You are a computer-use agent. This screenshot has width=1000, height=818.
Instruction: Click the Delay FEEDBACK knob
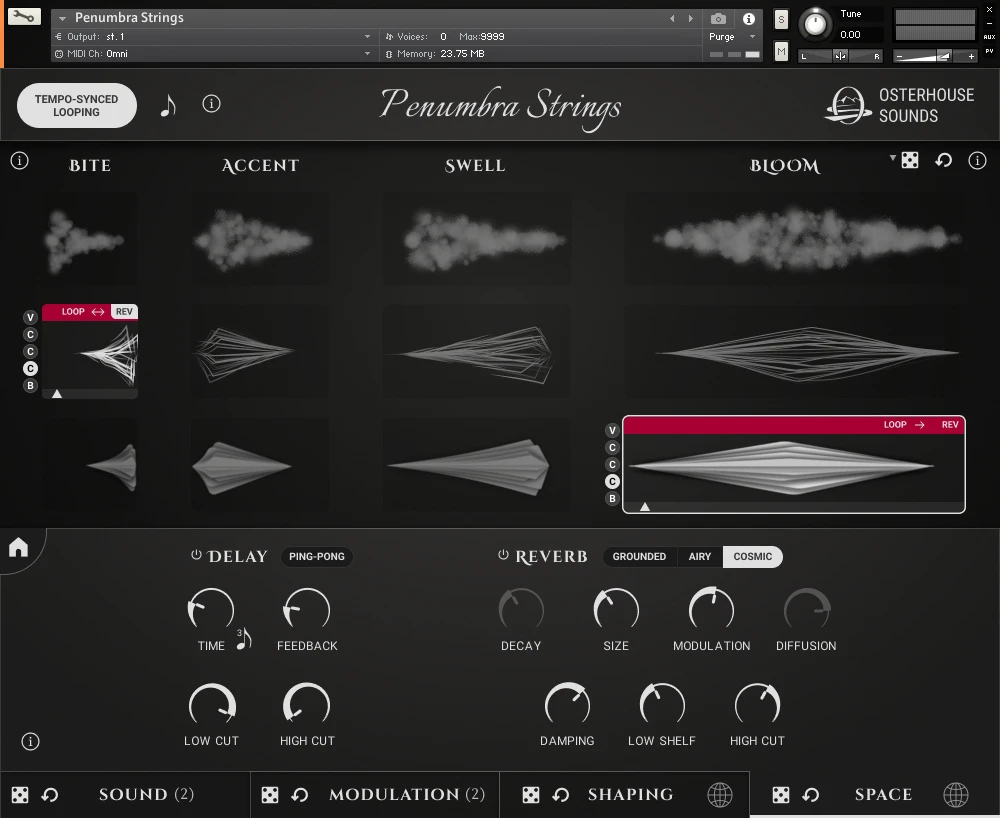307,610
